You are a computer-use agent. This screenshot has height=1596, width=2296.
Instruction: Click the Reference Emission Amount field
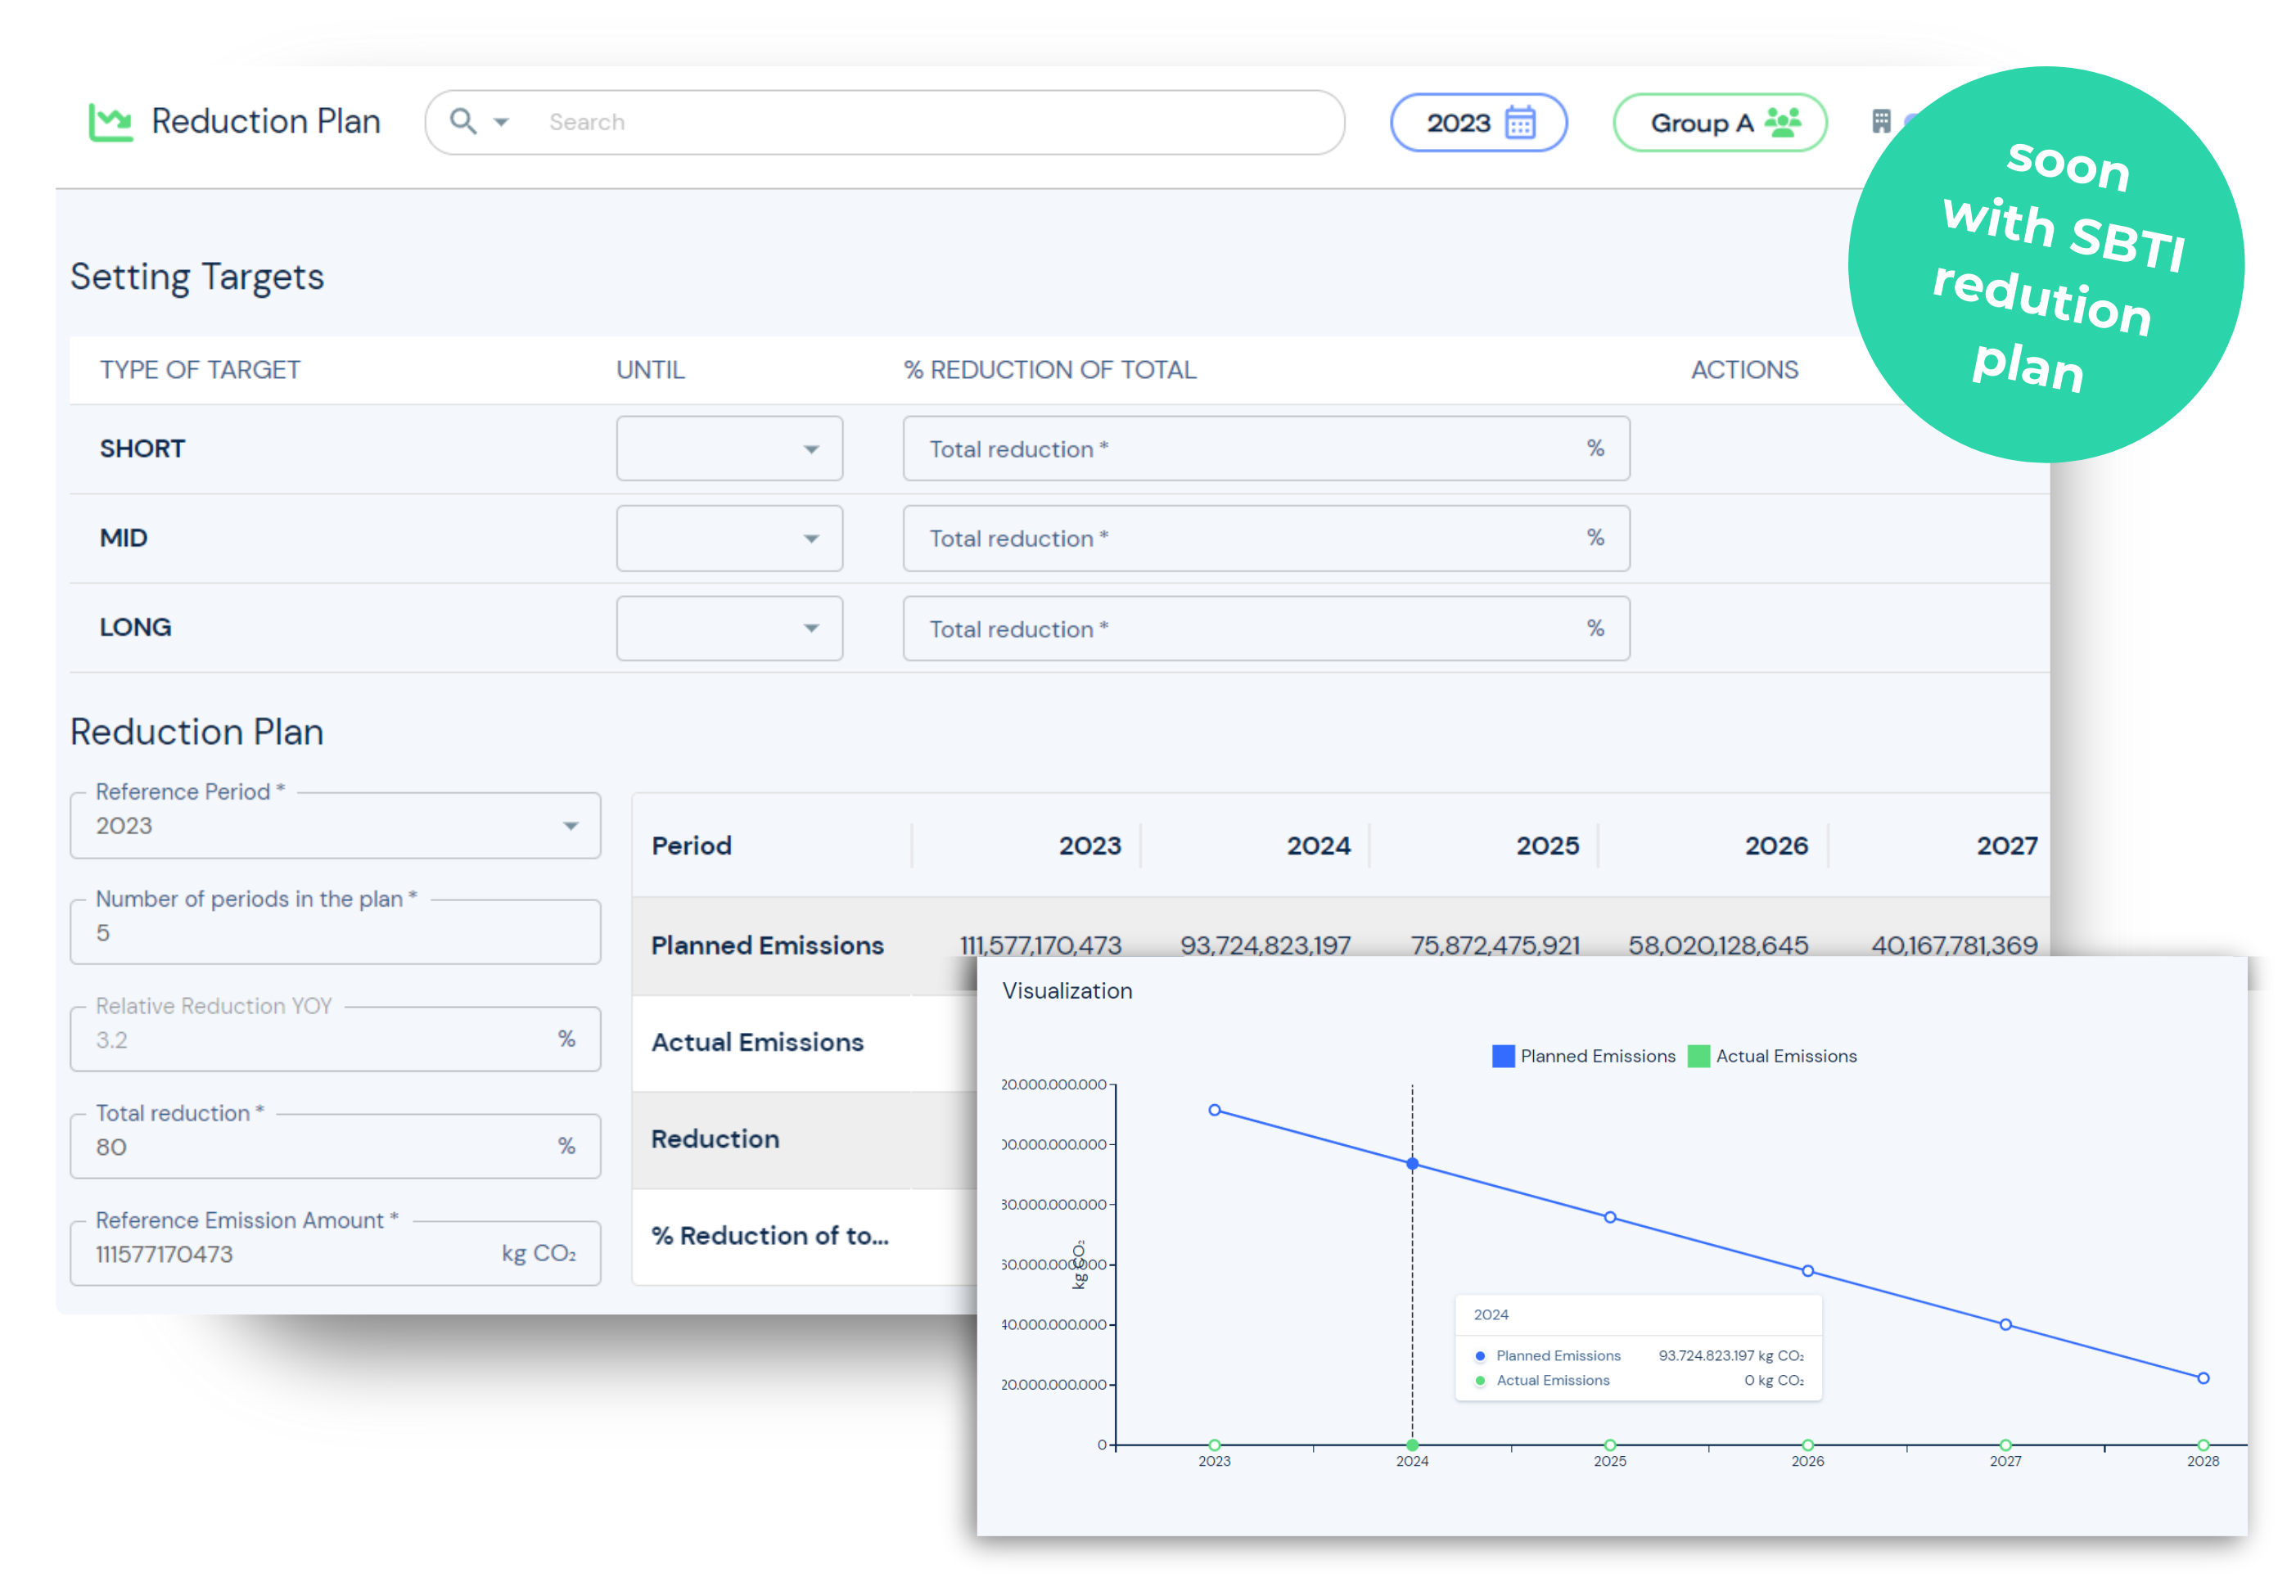tap(335, 1253)
